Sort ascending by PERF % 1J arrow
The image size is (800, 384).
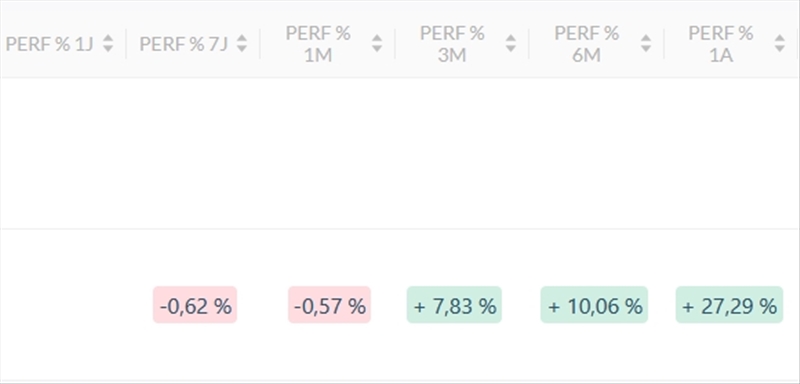coord(108,38)
